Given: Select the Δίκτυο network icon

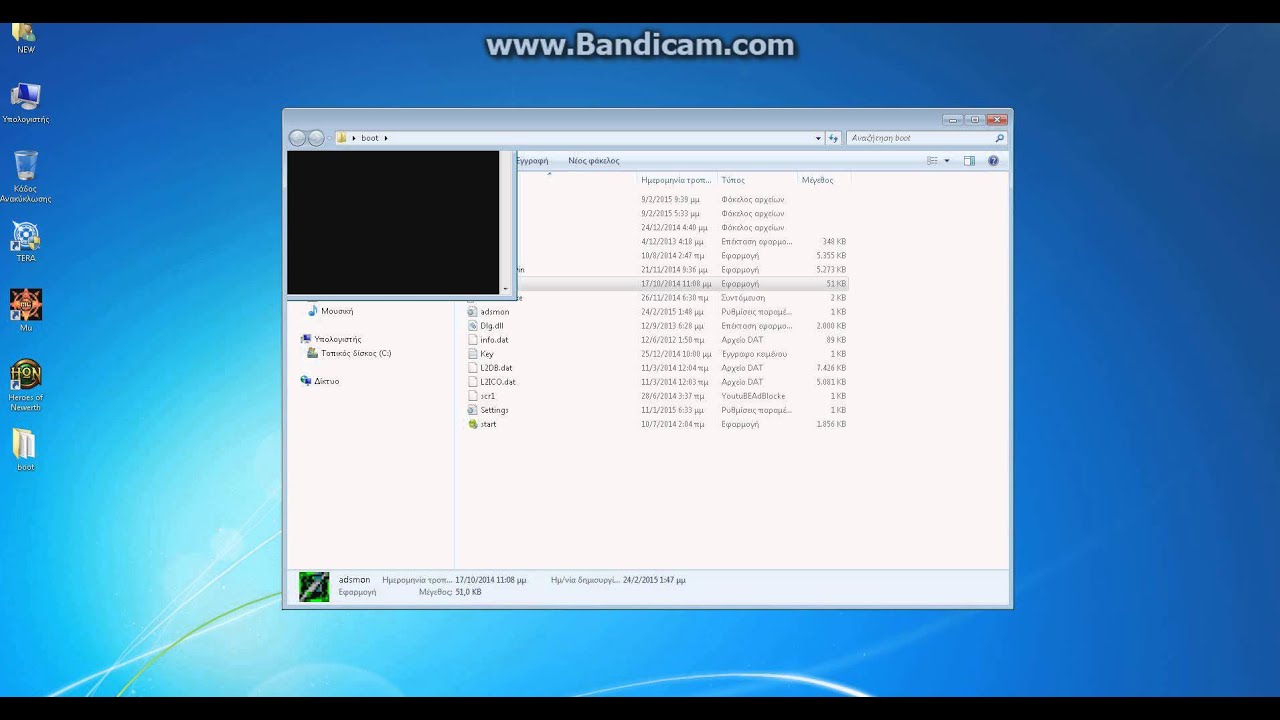Looking at the screenshot, I should click(306, 381).
